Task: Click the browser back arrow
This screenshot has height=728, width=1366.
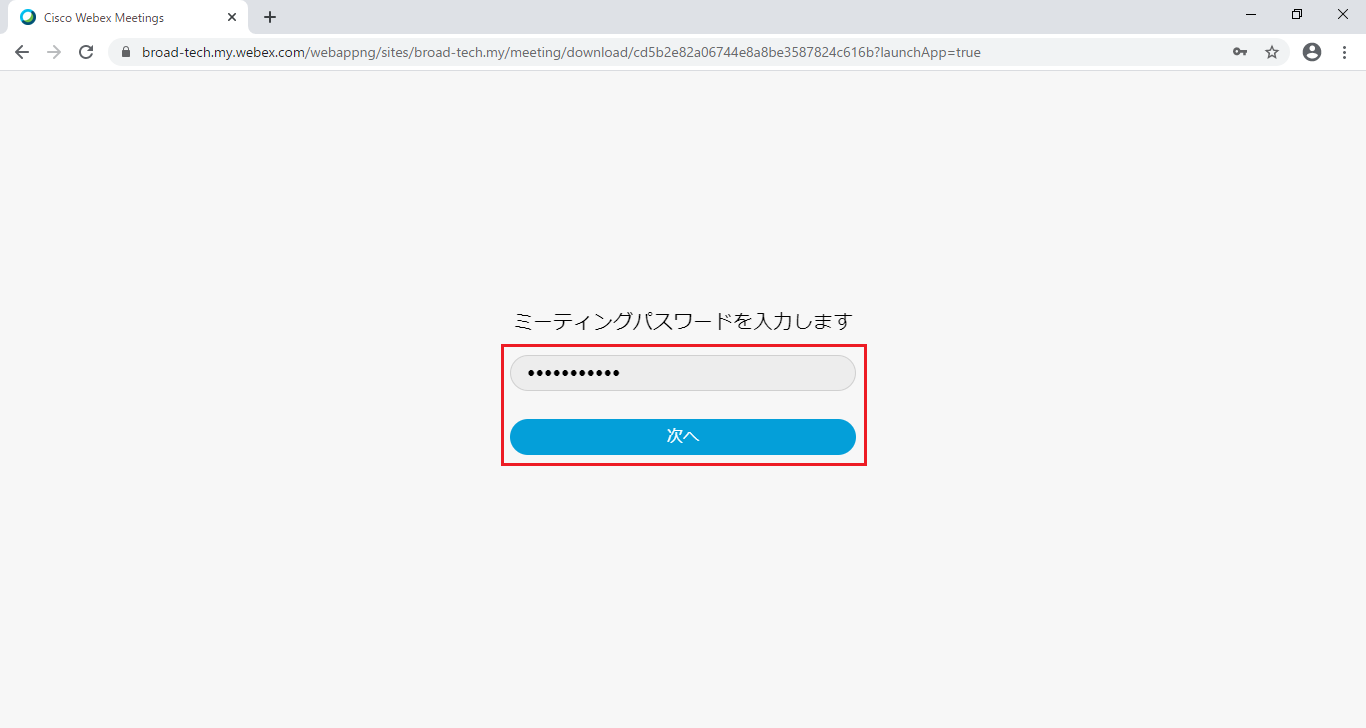Action: (x=22, y=52)
